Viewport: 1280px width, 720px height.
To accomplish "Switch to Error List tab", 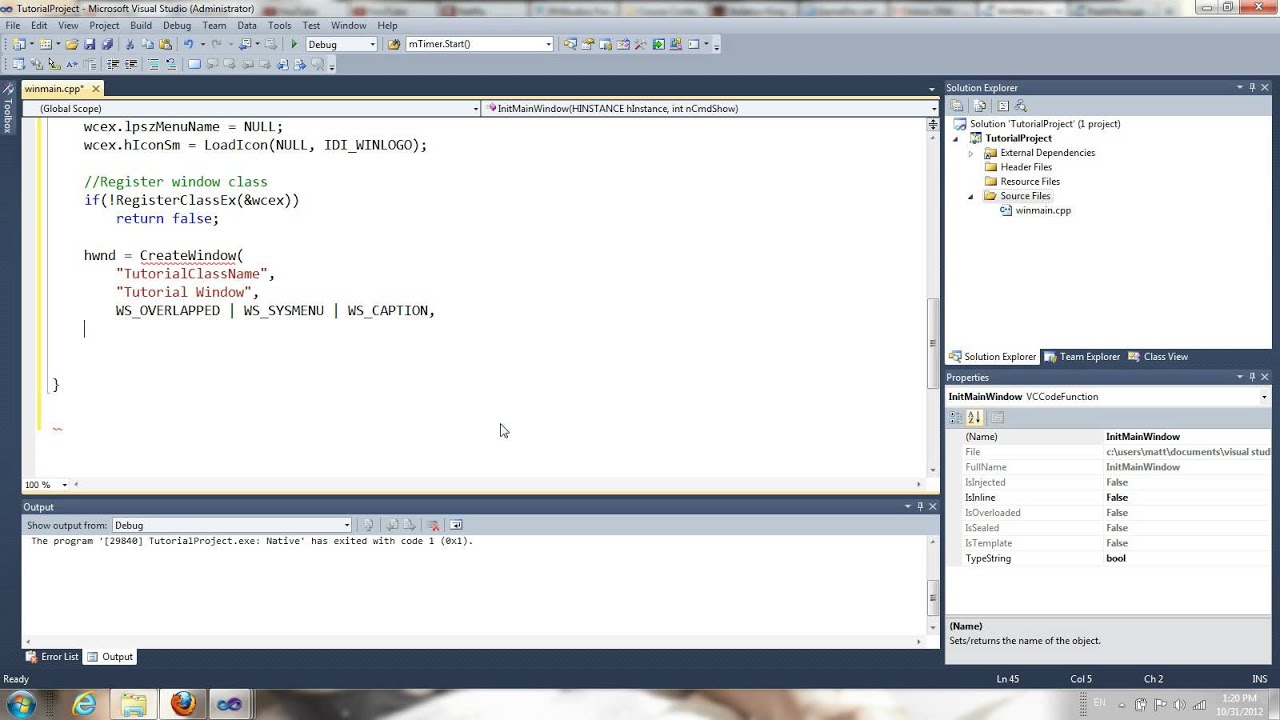I will point(52,657).
